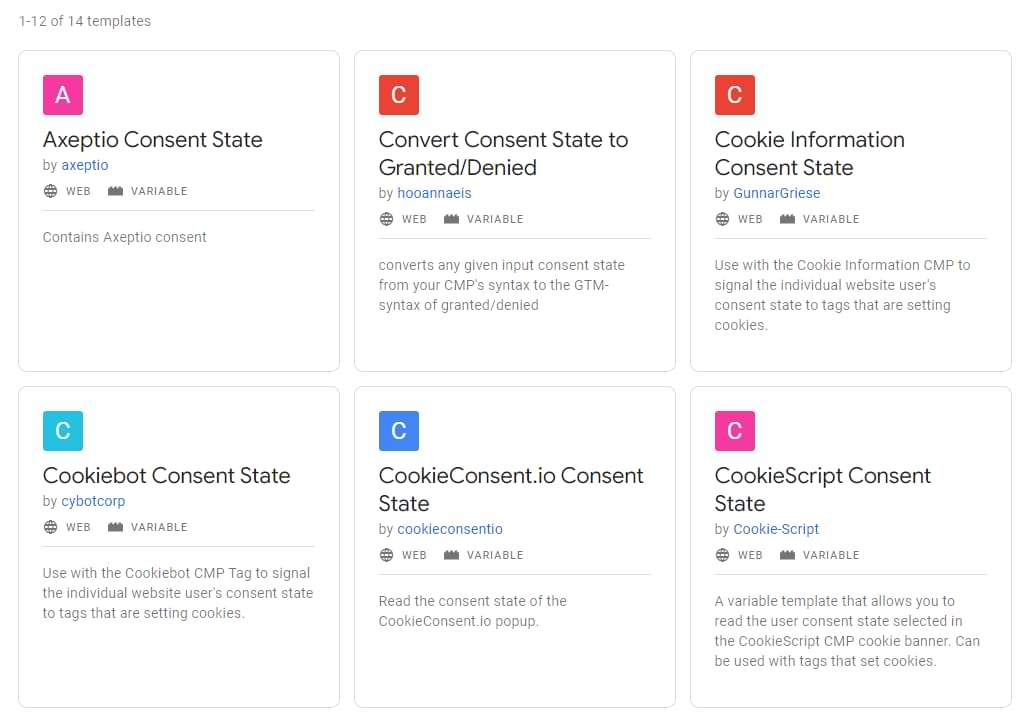Click the variable brick icon on Cookiebot card

point(115,527)
